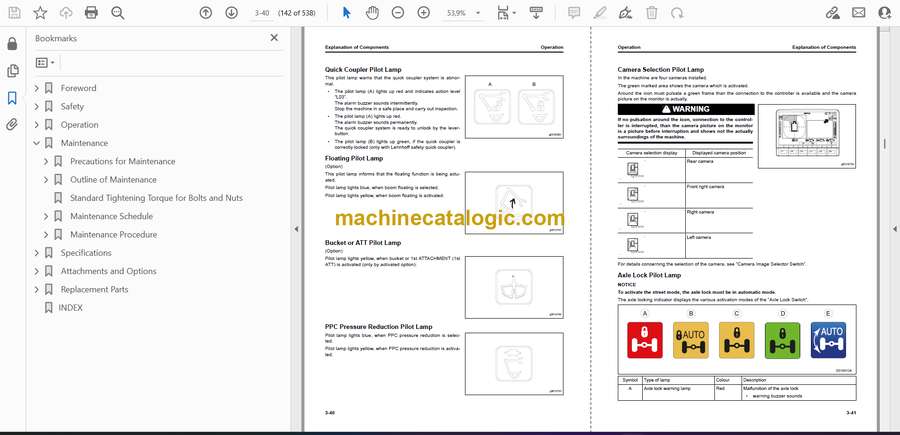Click the red axle lock symbol A

(x=645, y=340)
